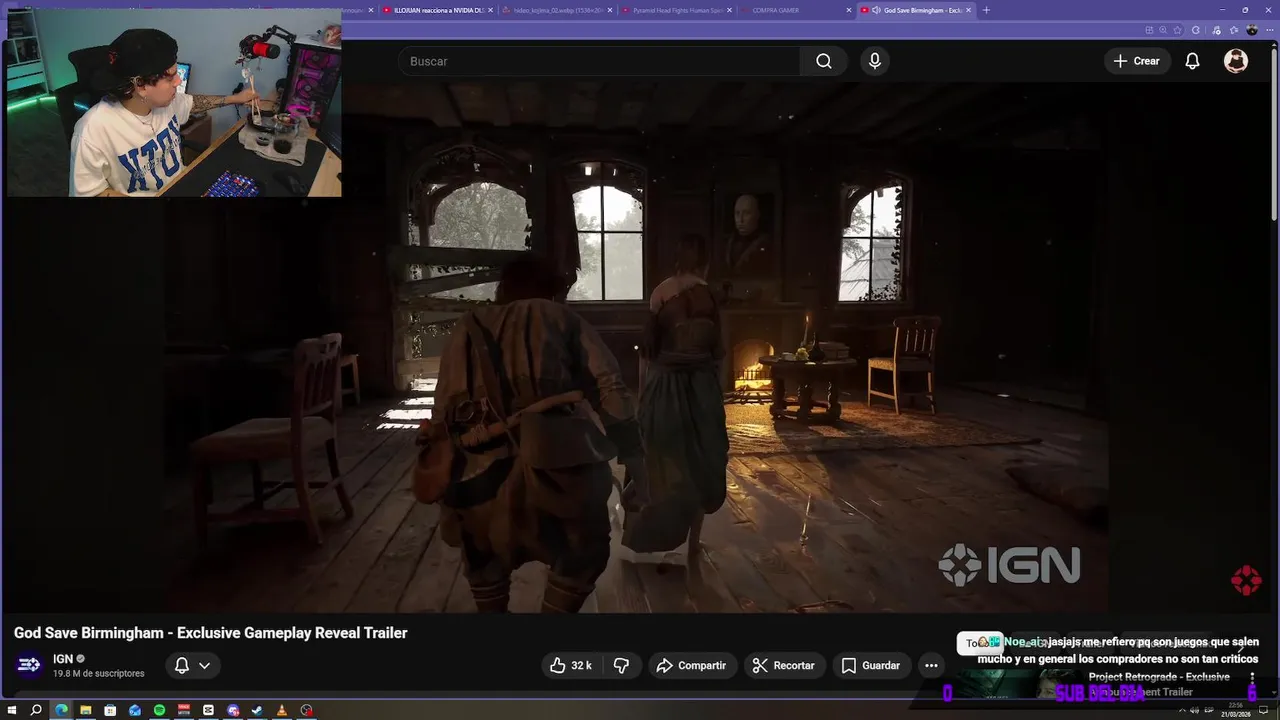Open Spotify from taskbar

[159, 710]
